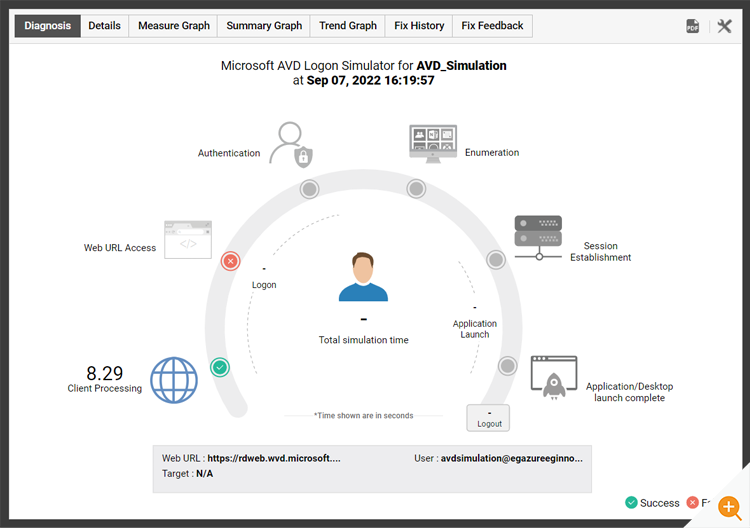Click the green Success legend icon

coord(631,502)
